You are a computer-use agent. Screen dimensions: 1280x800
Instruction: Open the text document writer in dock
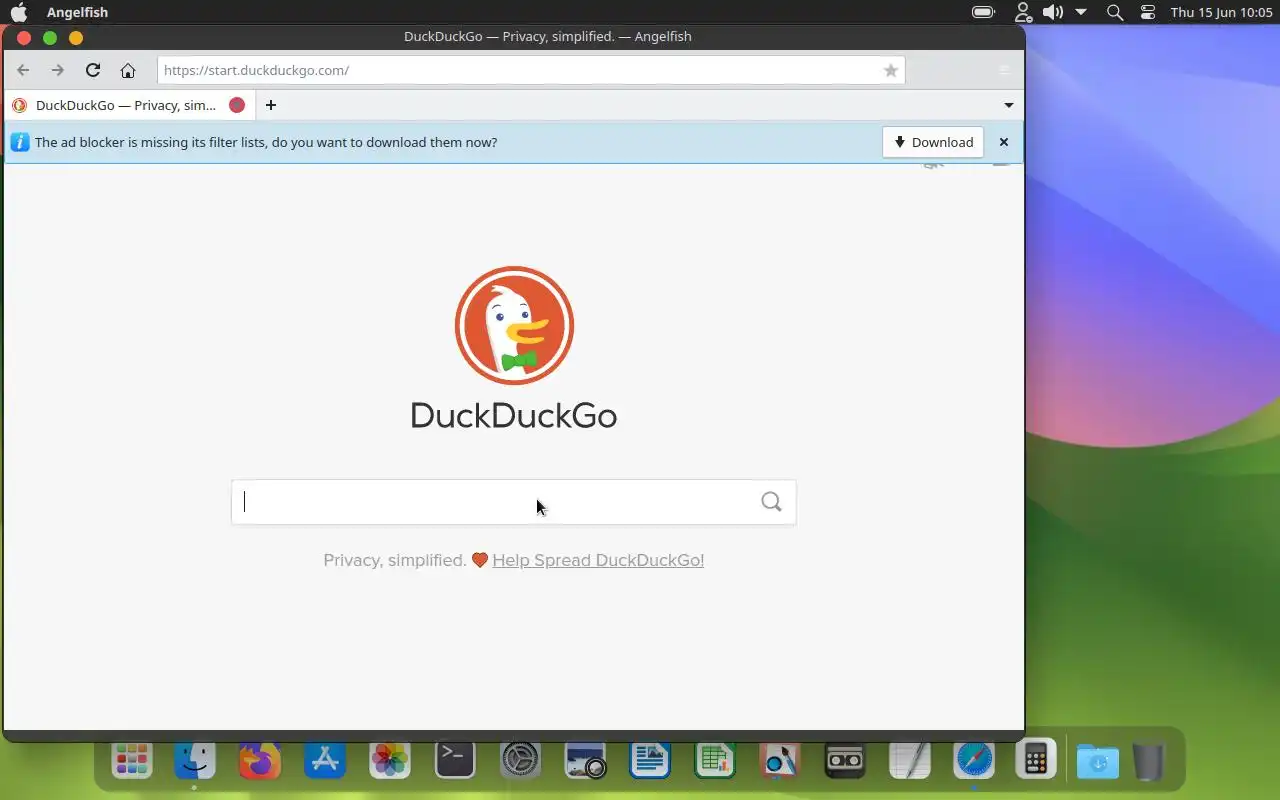click(x=650, y=760)
